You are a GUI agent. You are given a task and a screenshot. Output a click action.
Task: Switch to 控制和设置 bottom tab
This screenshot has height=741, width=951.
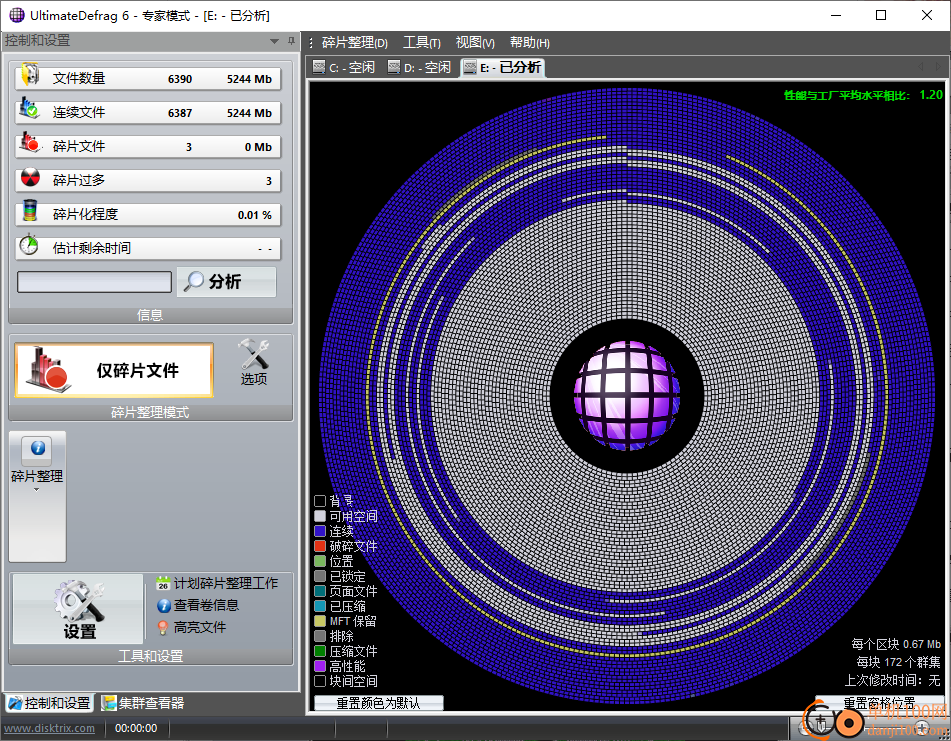pos(49,703)
